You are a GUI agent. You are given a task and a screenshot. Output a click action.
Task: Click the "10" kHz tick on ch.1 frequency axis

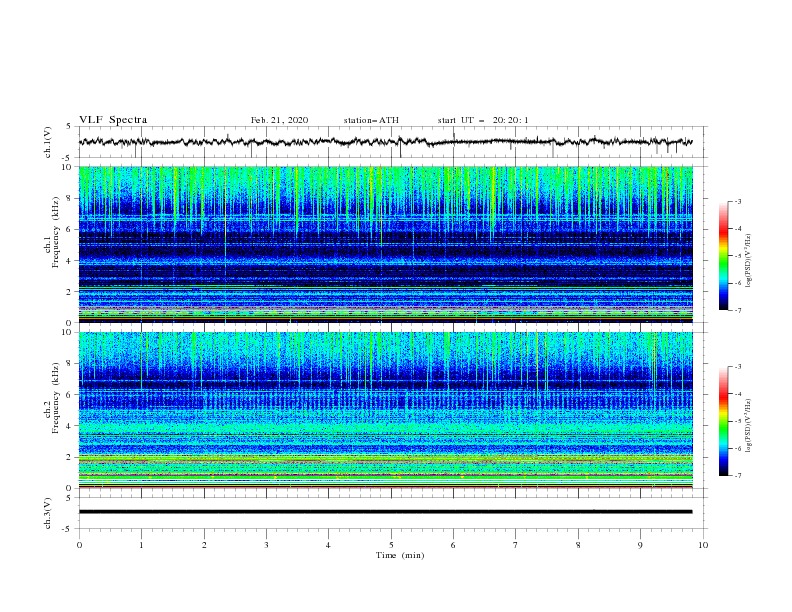(68, 167)
